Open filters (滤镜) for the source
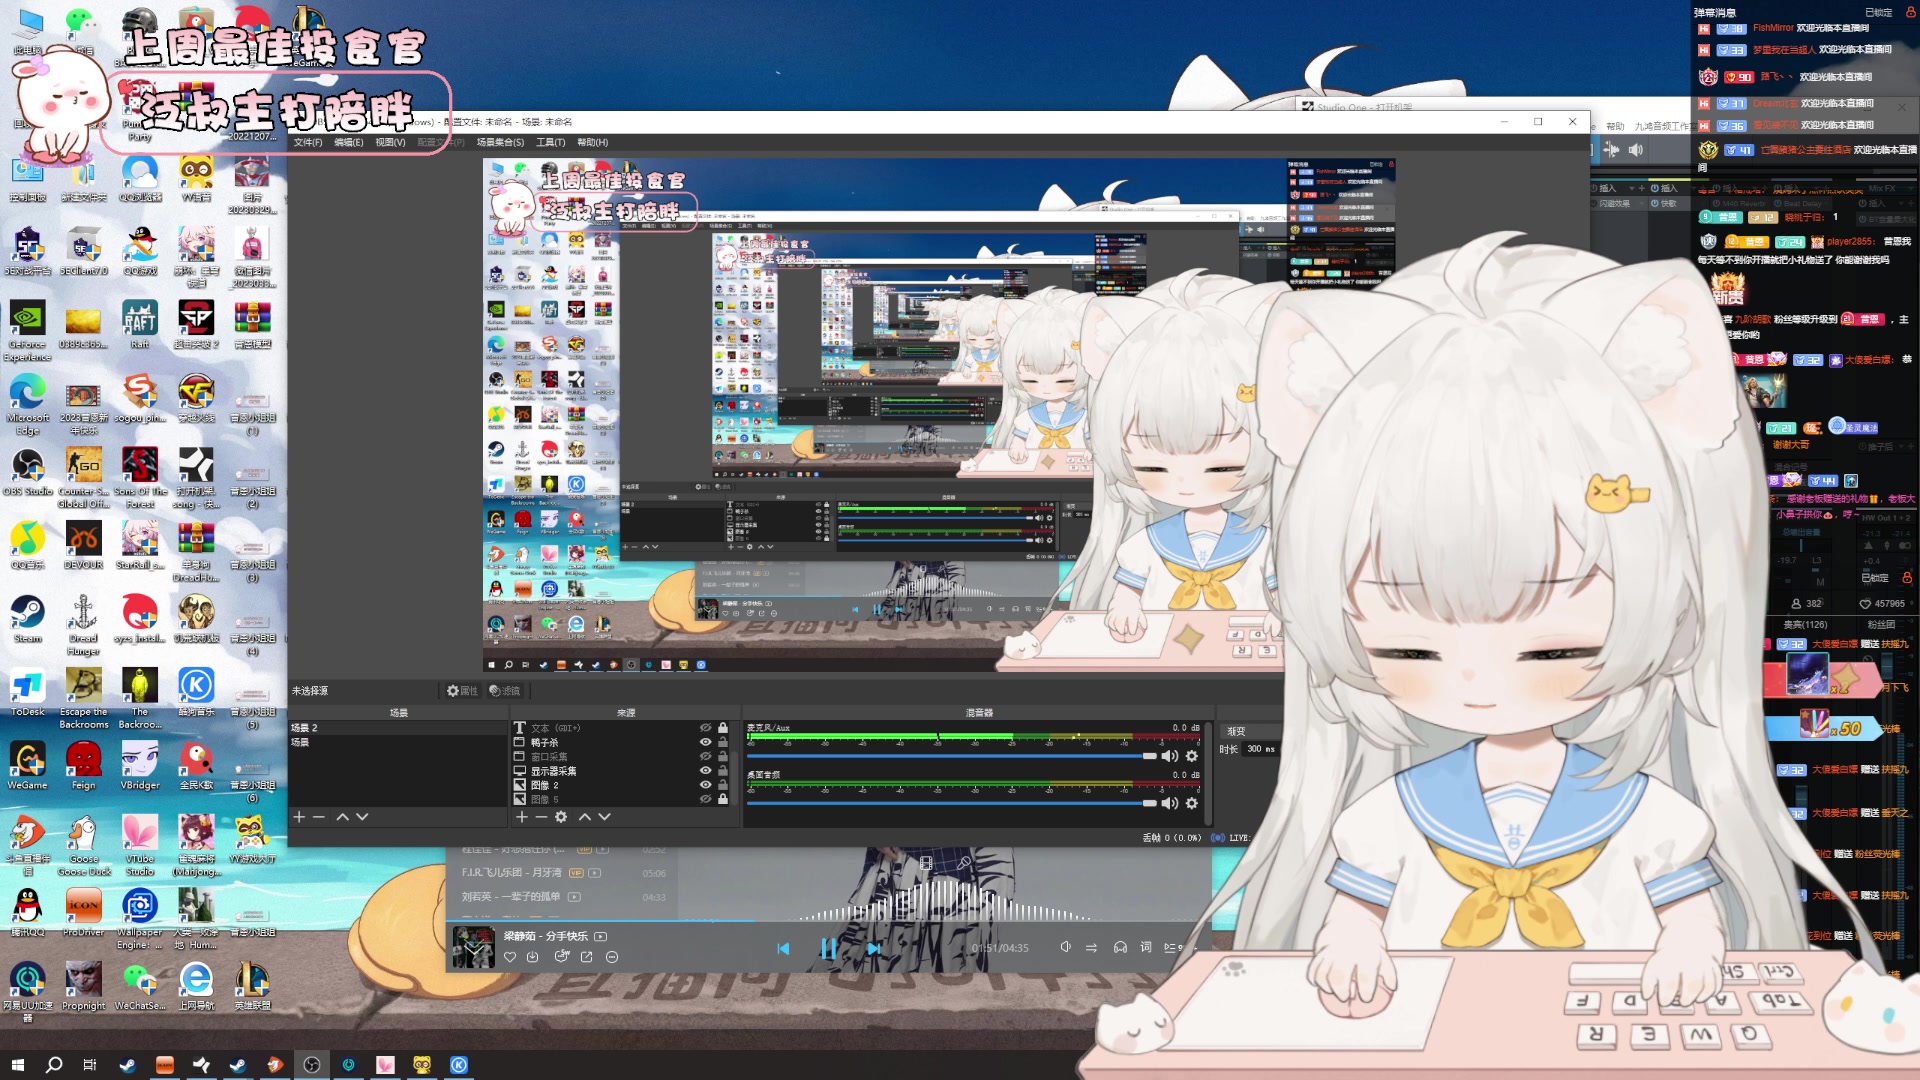The height and width of the screenshot is (1080, 1920). 505,691
